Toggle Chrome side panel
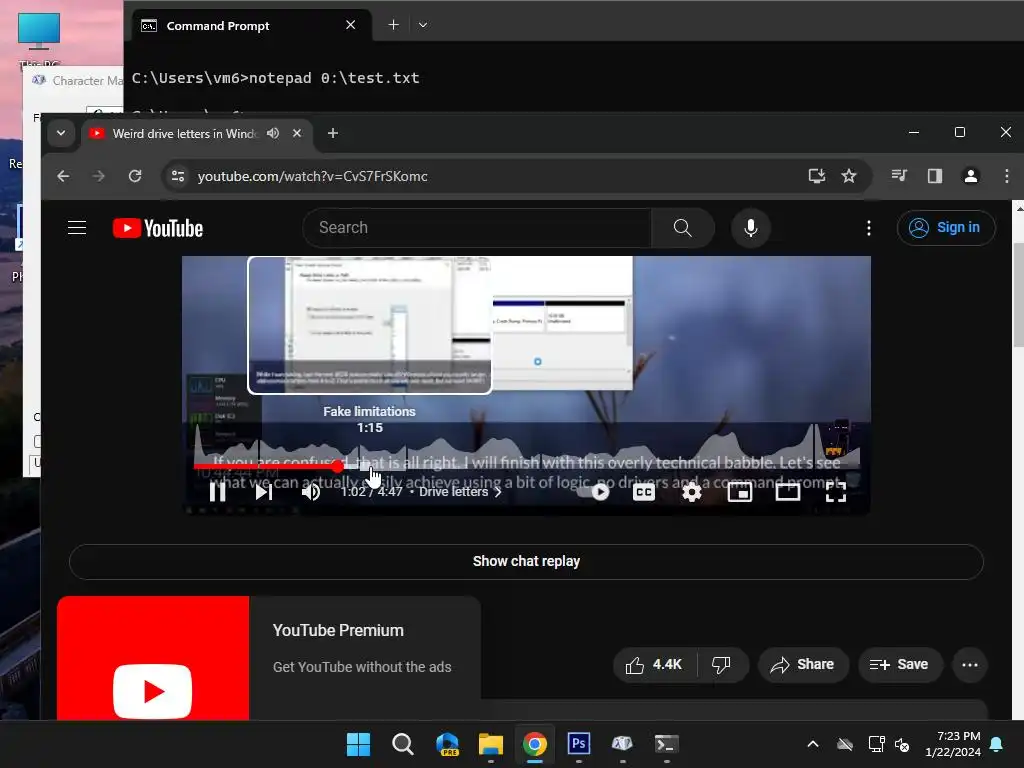Viewport: 1024px width, 768px height. coord(935,176)
